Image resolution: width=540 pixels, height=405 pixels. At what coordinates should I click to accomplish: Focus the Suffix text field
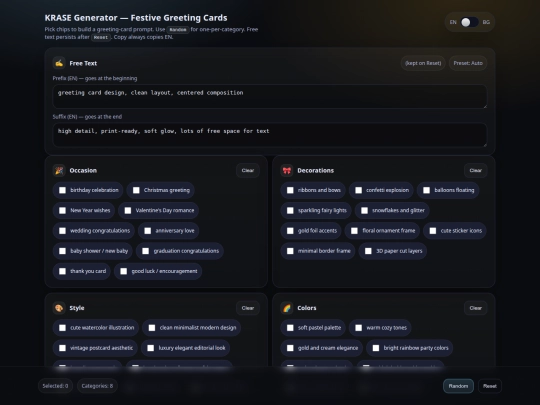point(270,135)
